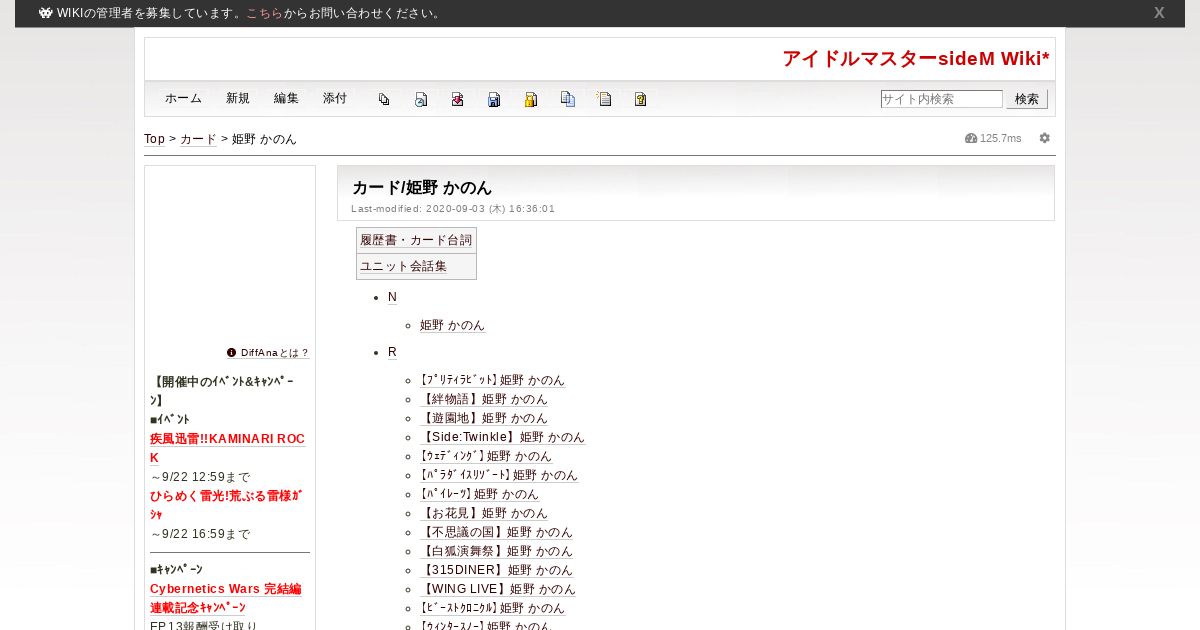Follow the こちら link in the banner
This screenshot has height=630, width=1200.
click(264, 13)
